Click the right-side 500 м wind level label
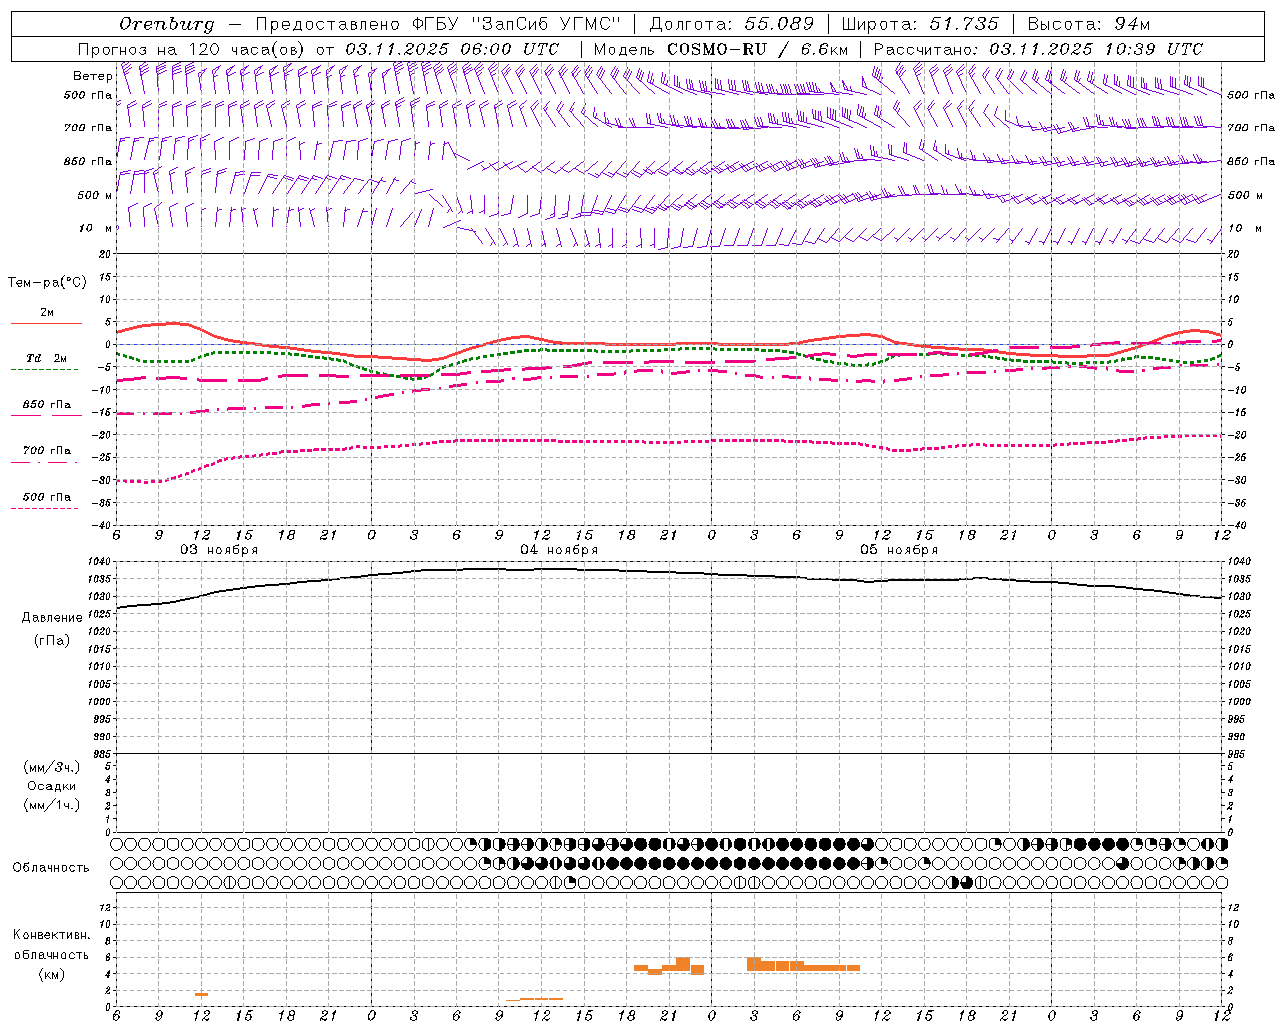 click(x=1245, y=195)
